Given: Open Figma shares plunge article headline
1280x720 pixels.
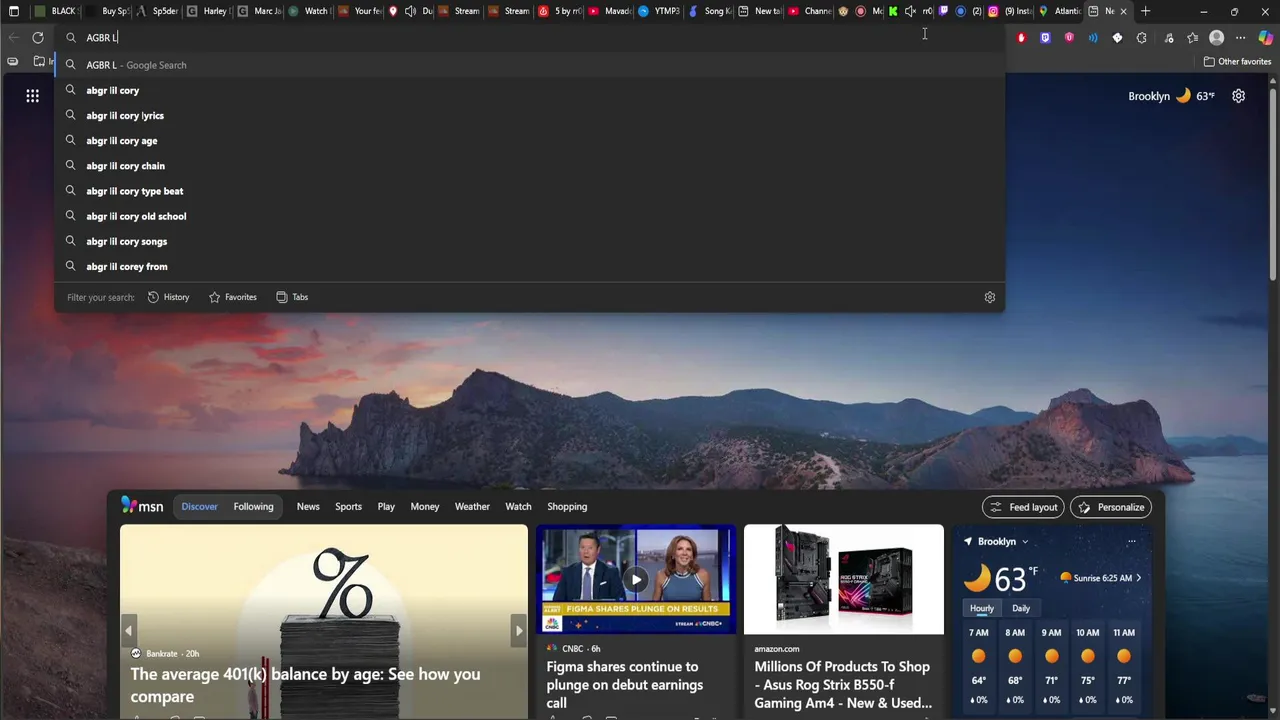Looking at the screenshot, I should tap(625, 685).
